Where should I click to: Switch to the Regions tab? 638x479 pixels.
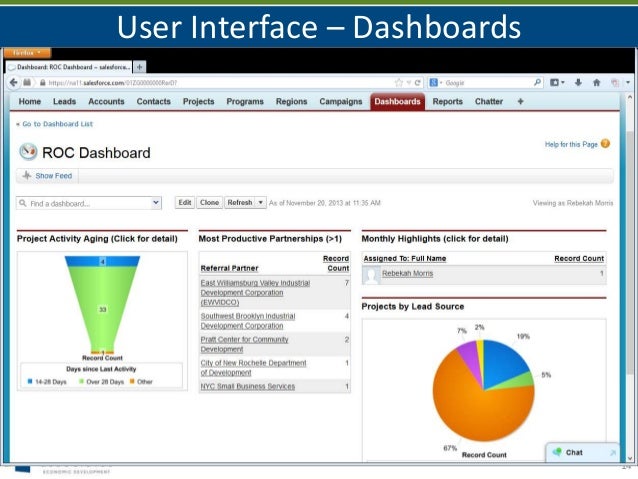click(x=291, y=101)
